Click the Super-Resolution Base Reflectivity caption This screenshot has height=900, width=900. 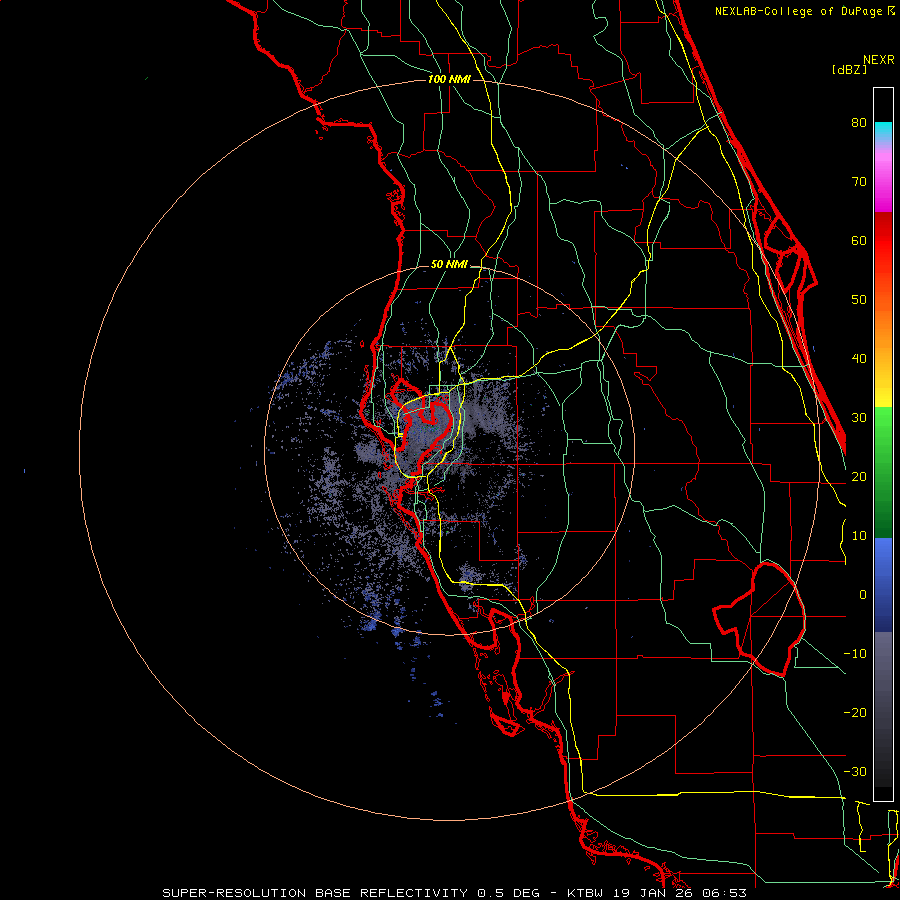click(454, 893)
